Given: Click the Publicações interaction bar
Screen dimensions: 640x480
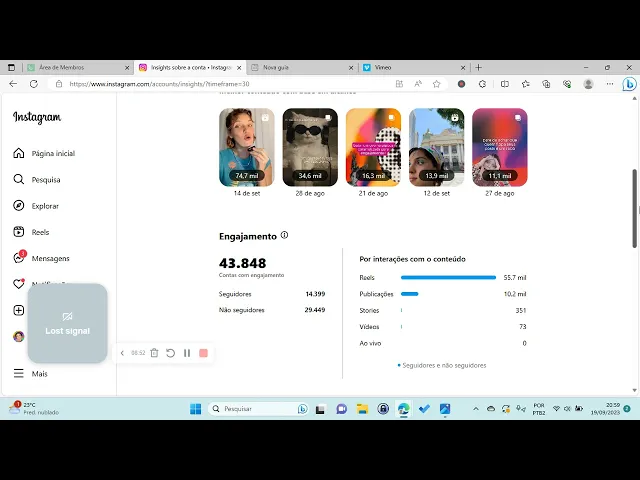Looking at the screenshot, I should pyautogui.click(x=409, y=294).
